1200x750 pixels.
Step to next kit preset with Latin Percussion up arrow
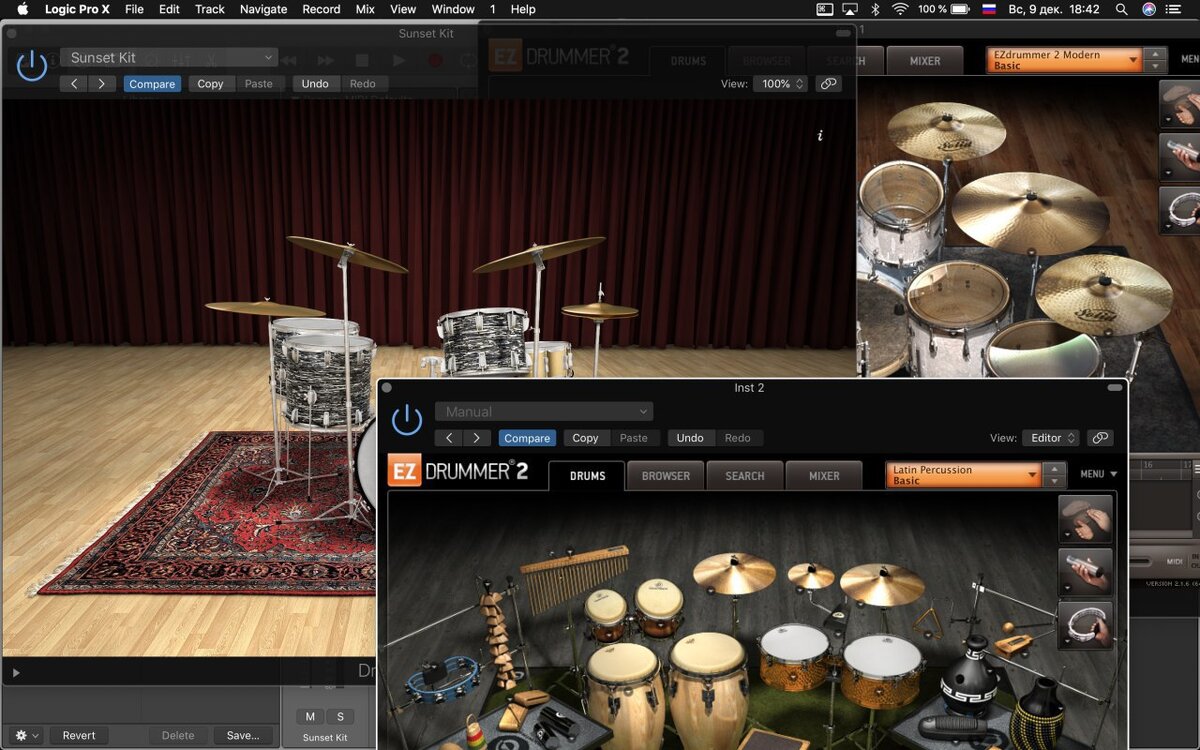(1054, 468)
